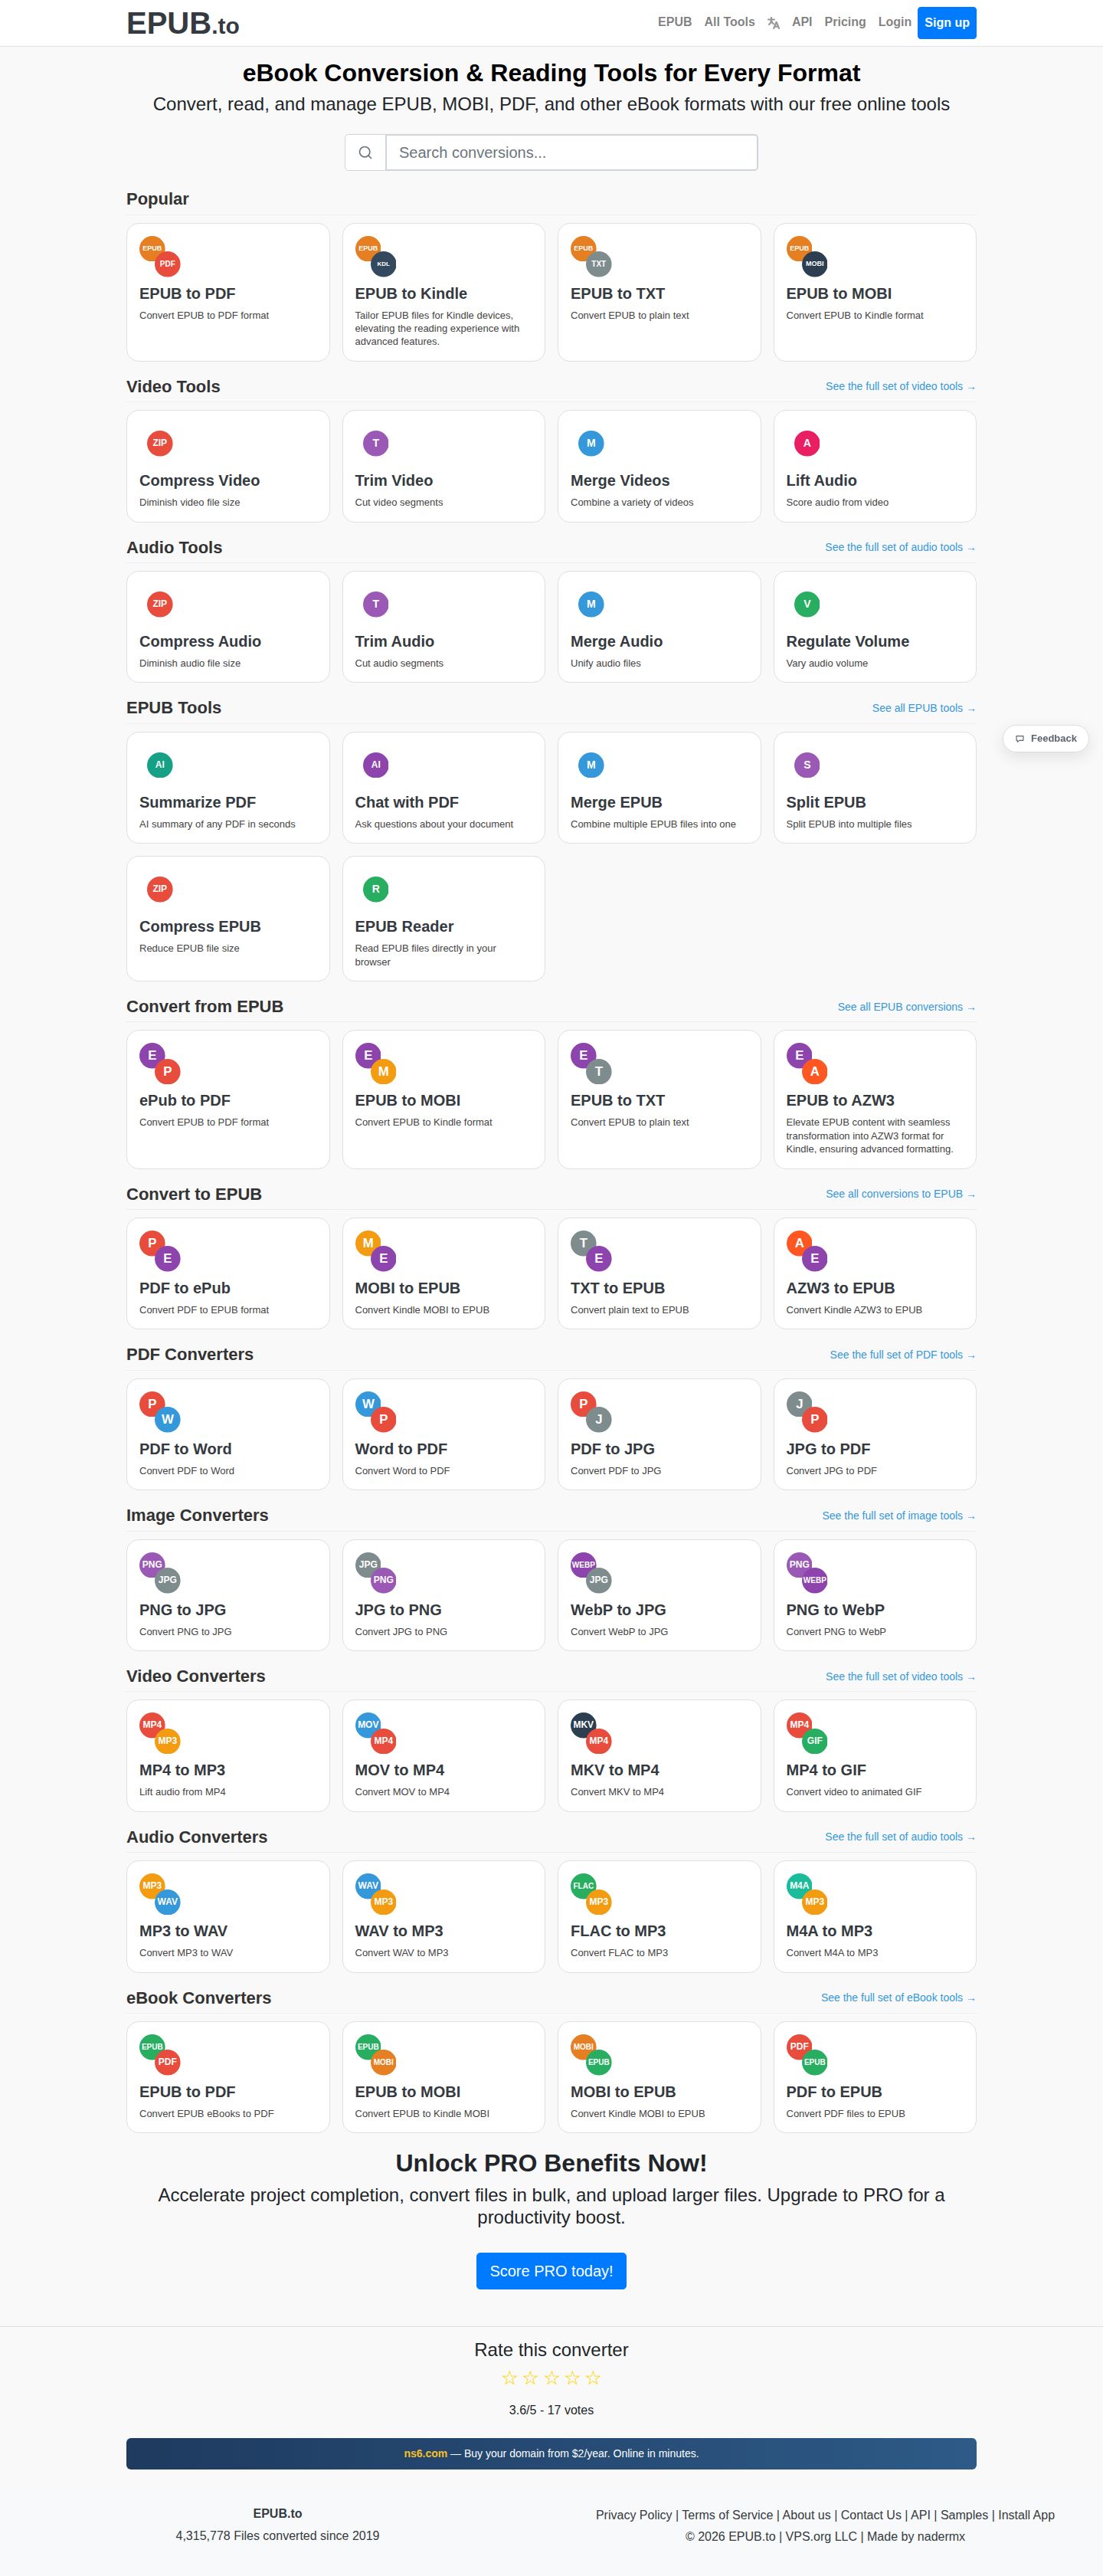Click the first rating star
Viewport: 1103px width, 2576px height.
coord(509,2378)
